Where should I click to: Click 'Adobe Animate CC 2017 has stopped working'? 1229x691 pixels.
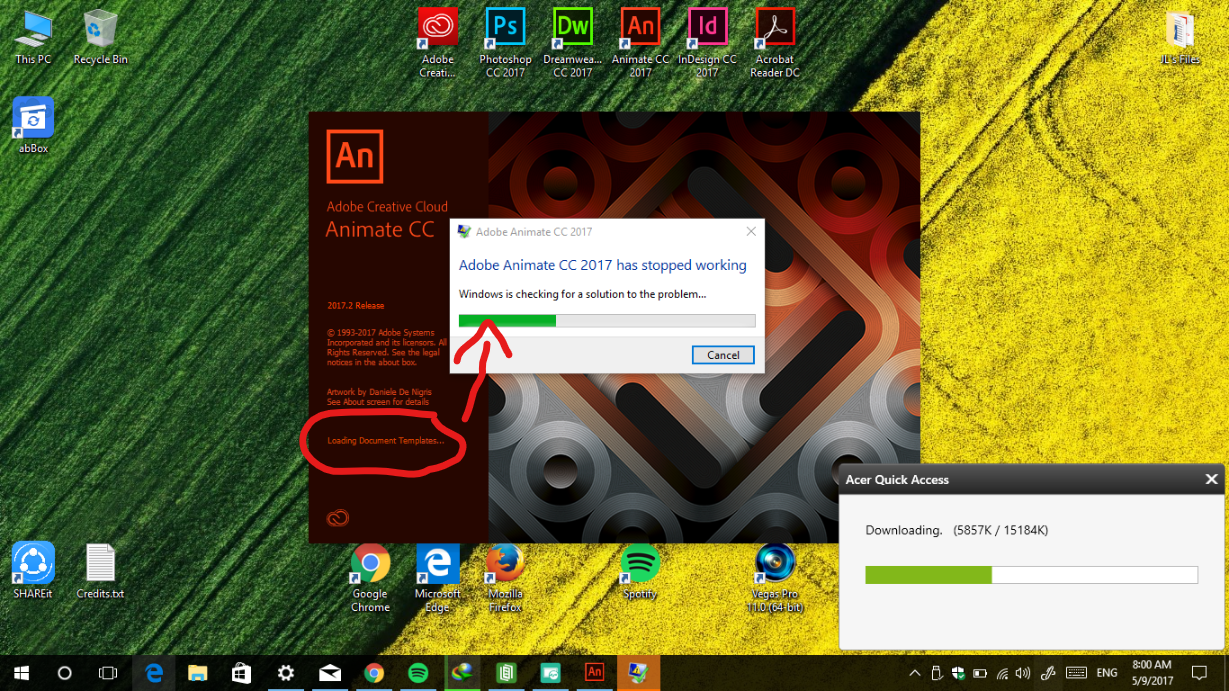[x=602, y=265]
